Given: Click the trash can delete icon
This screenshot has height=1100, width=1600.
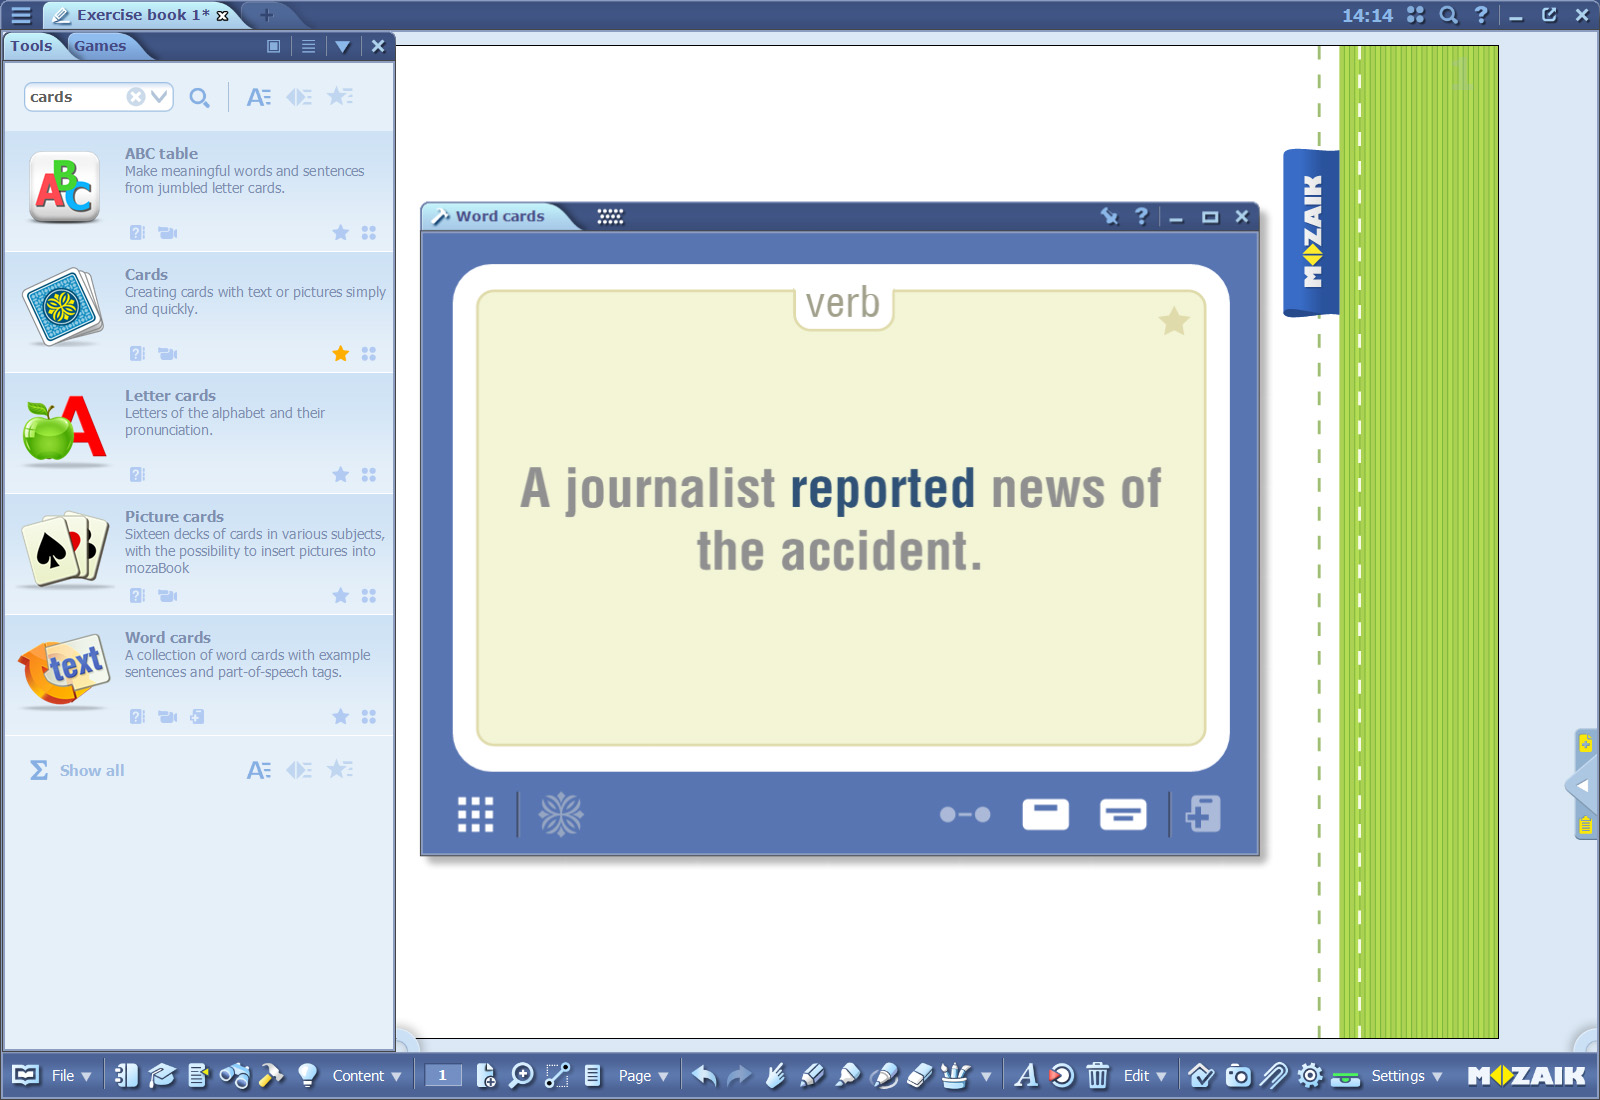Looking at the screenshot, I should click(1097, 1076).
